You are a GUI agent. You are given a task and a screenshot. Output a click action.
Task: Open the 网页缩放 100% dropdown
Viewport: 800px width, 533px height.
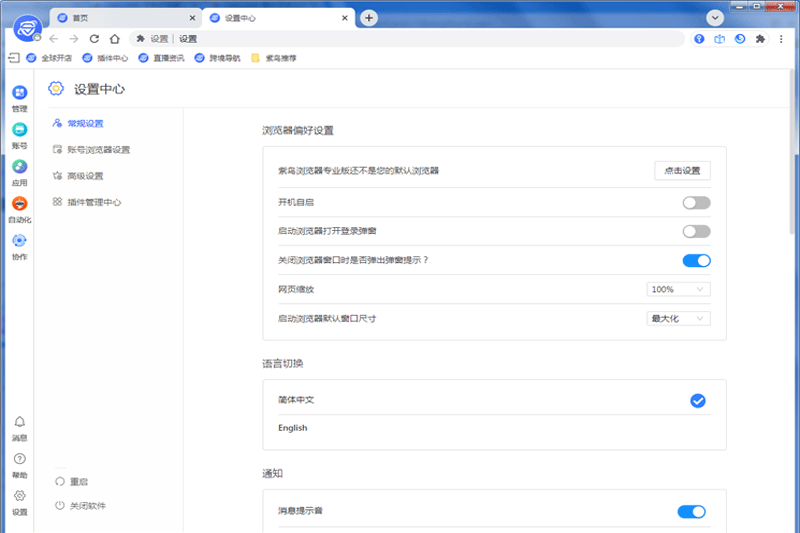(x=678, y=290)
